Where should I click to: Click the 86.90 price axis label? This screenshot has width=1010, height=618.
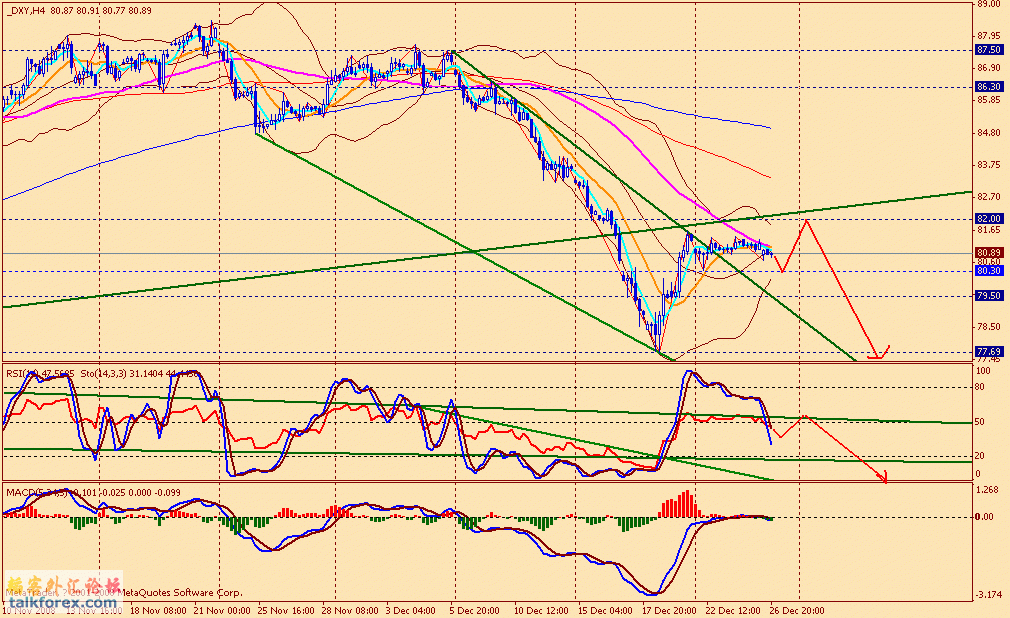989,68
